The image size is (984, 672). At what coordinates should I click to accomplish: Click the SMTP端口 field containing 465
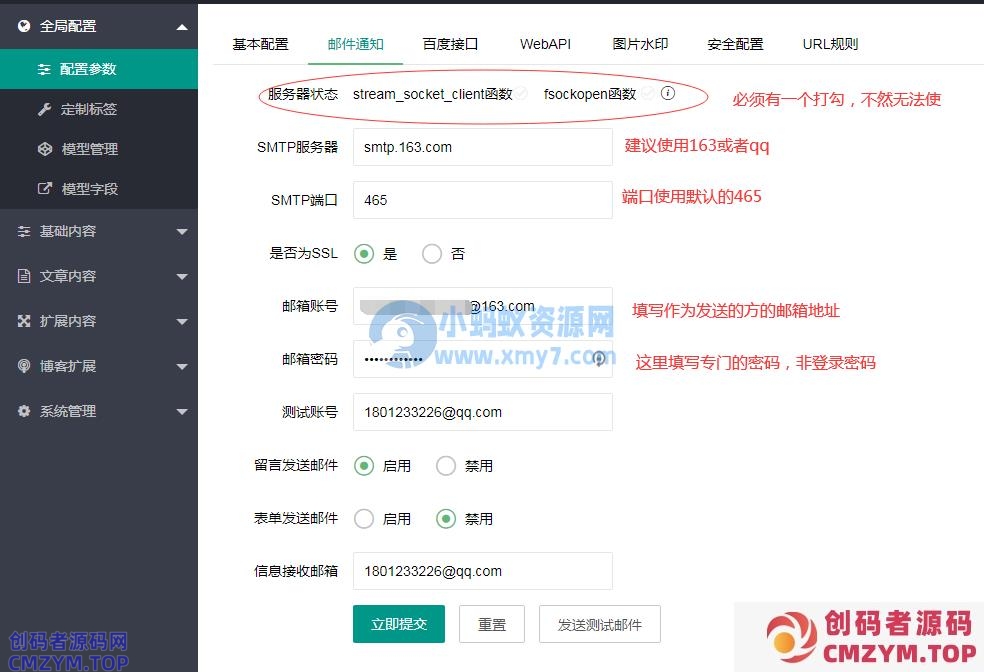pyautogui.click(x=482, y=200)
